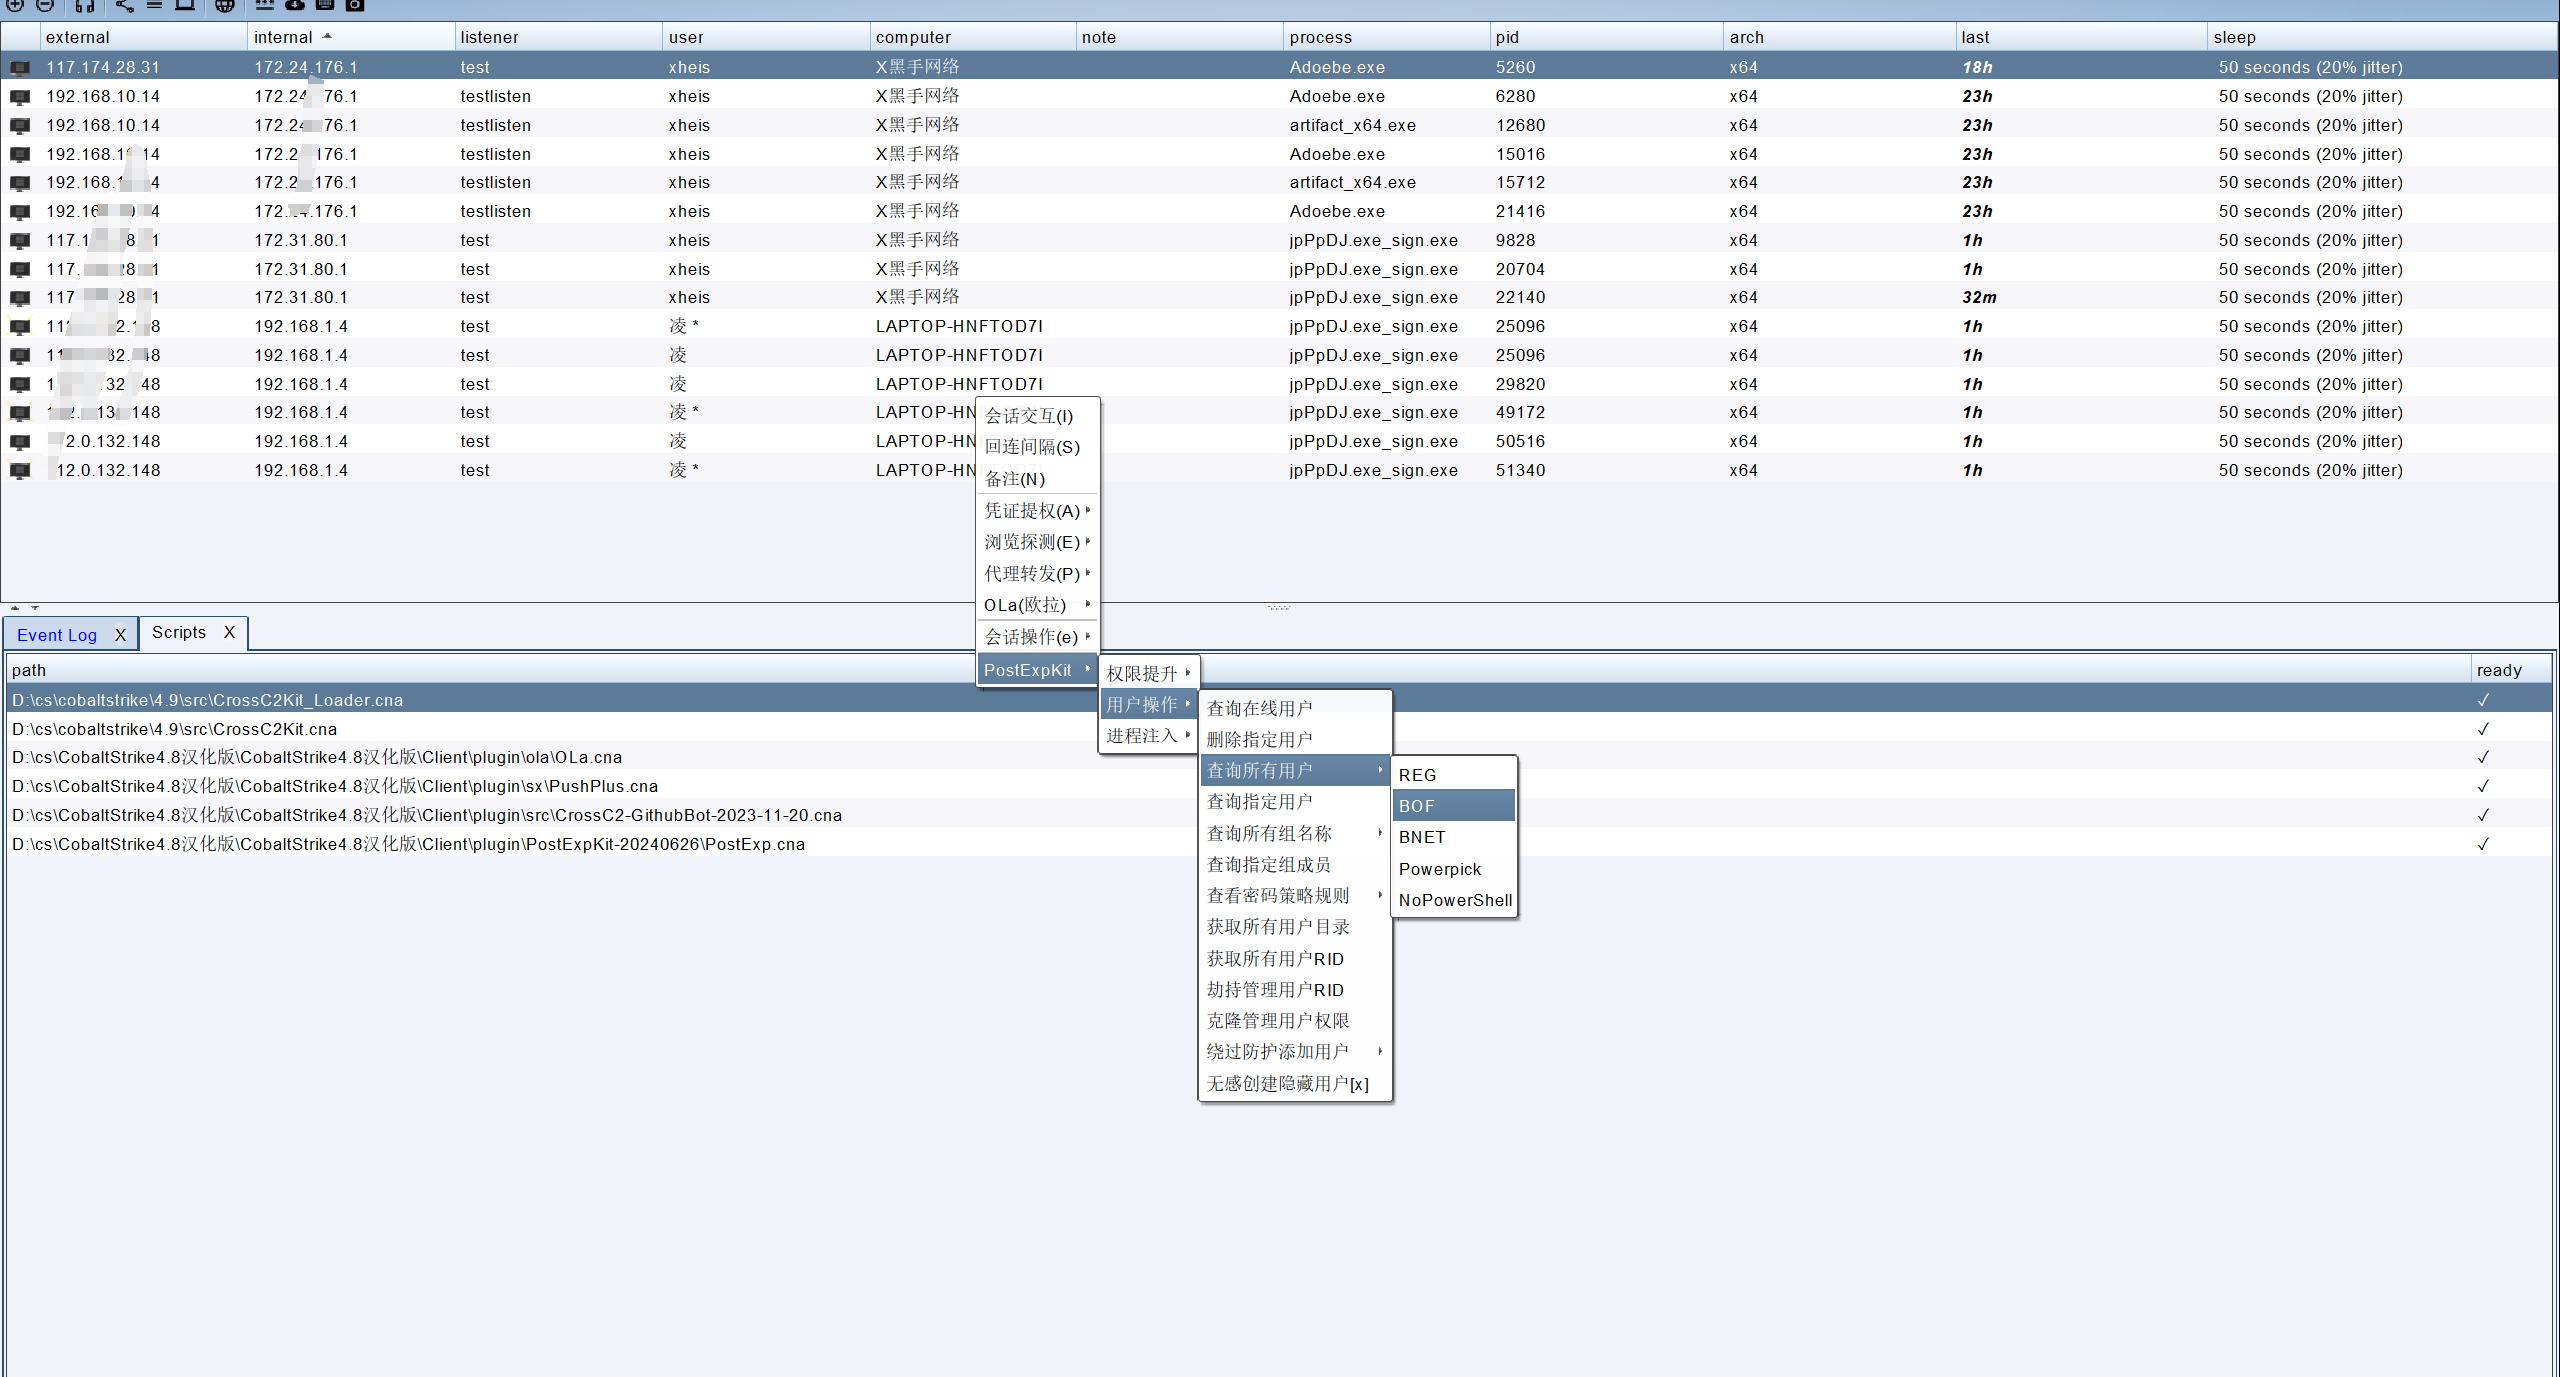
Task: Click the beacon icon of the pid 9828 row
Action: point(20,241)
